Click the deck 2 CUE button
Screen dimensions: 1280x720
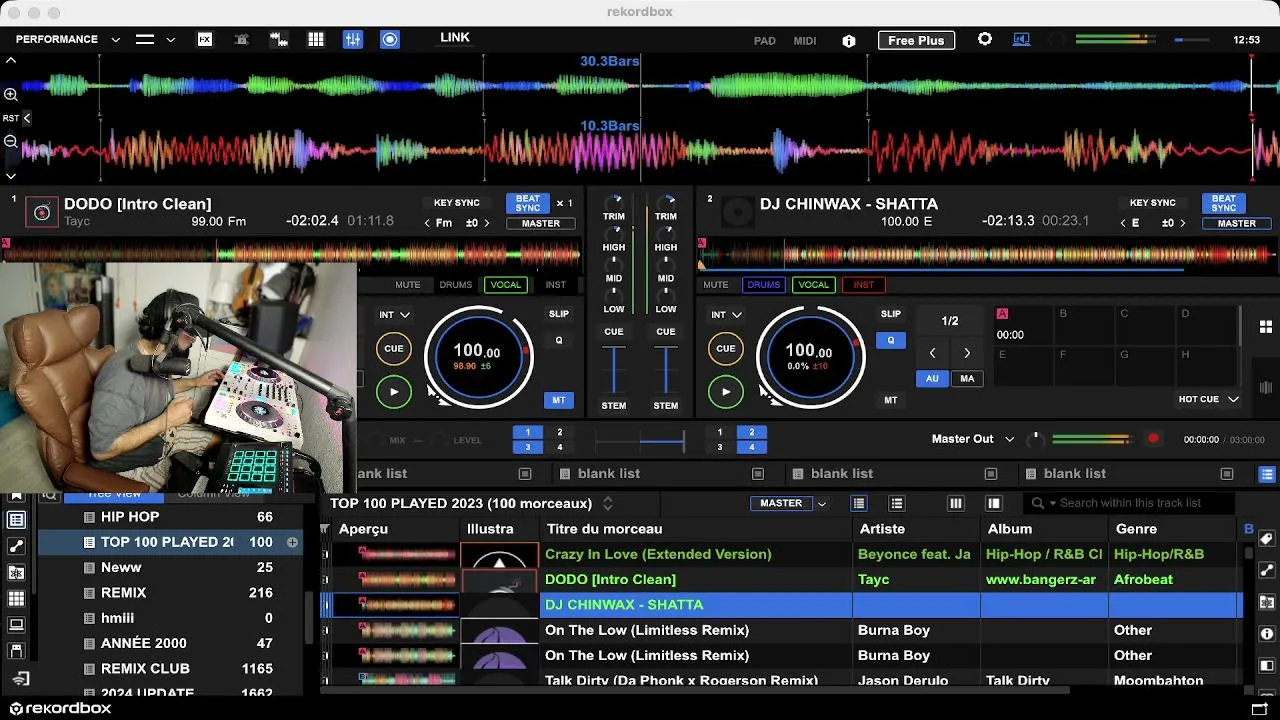tap(726, 348)
